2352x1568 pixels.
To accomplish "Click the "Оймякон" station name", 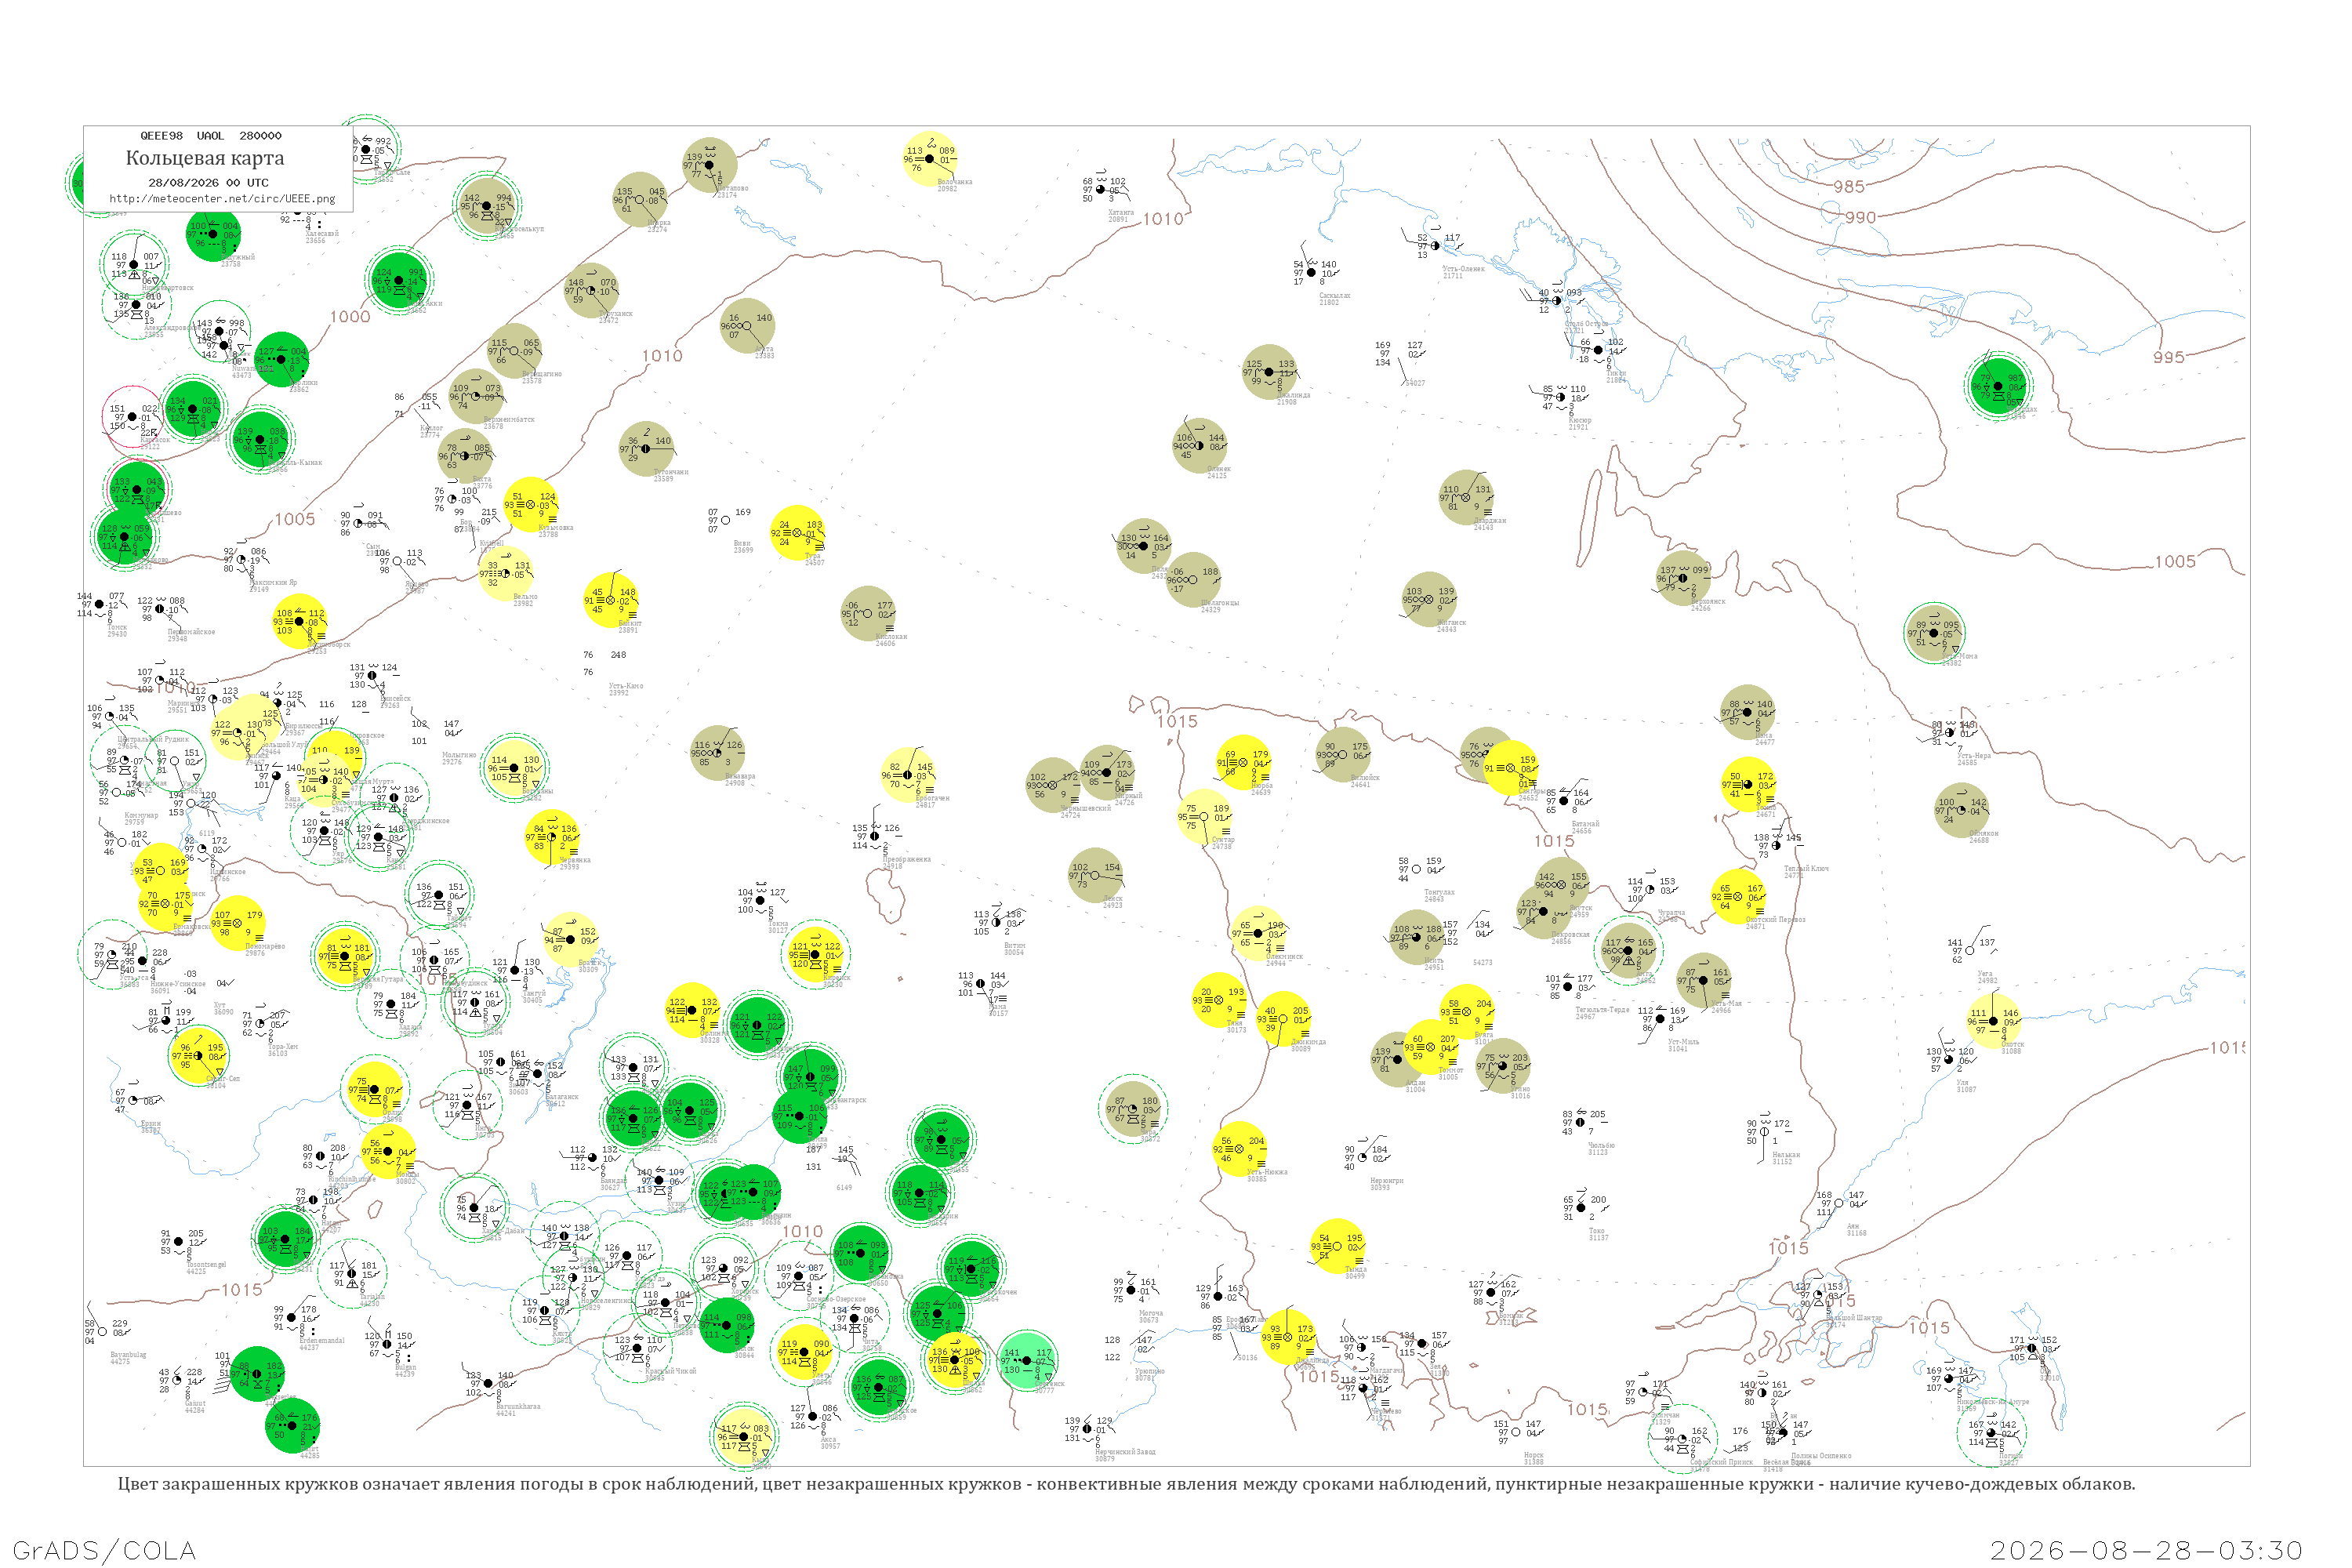I will [1984, 833].
